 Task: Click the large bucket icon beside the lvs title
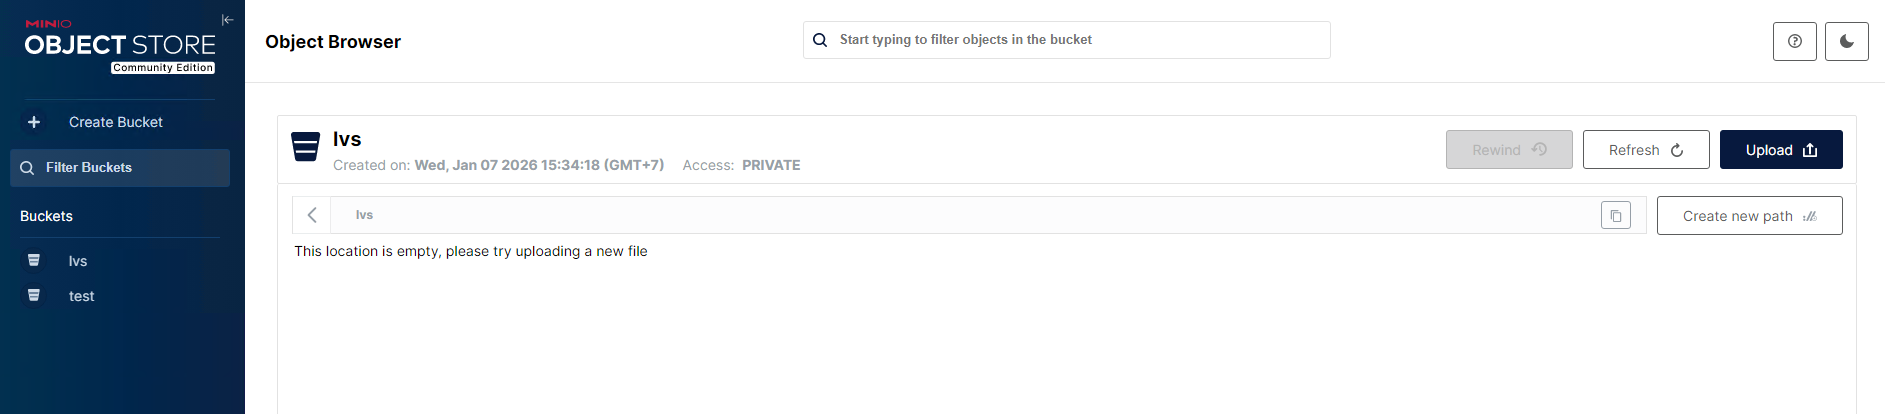point(305,147)
